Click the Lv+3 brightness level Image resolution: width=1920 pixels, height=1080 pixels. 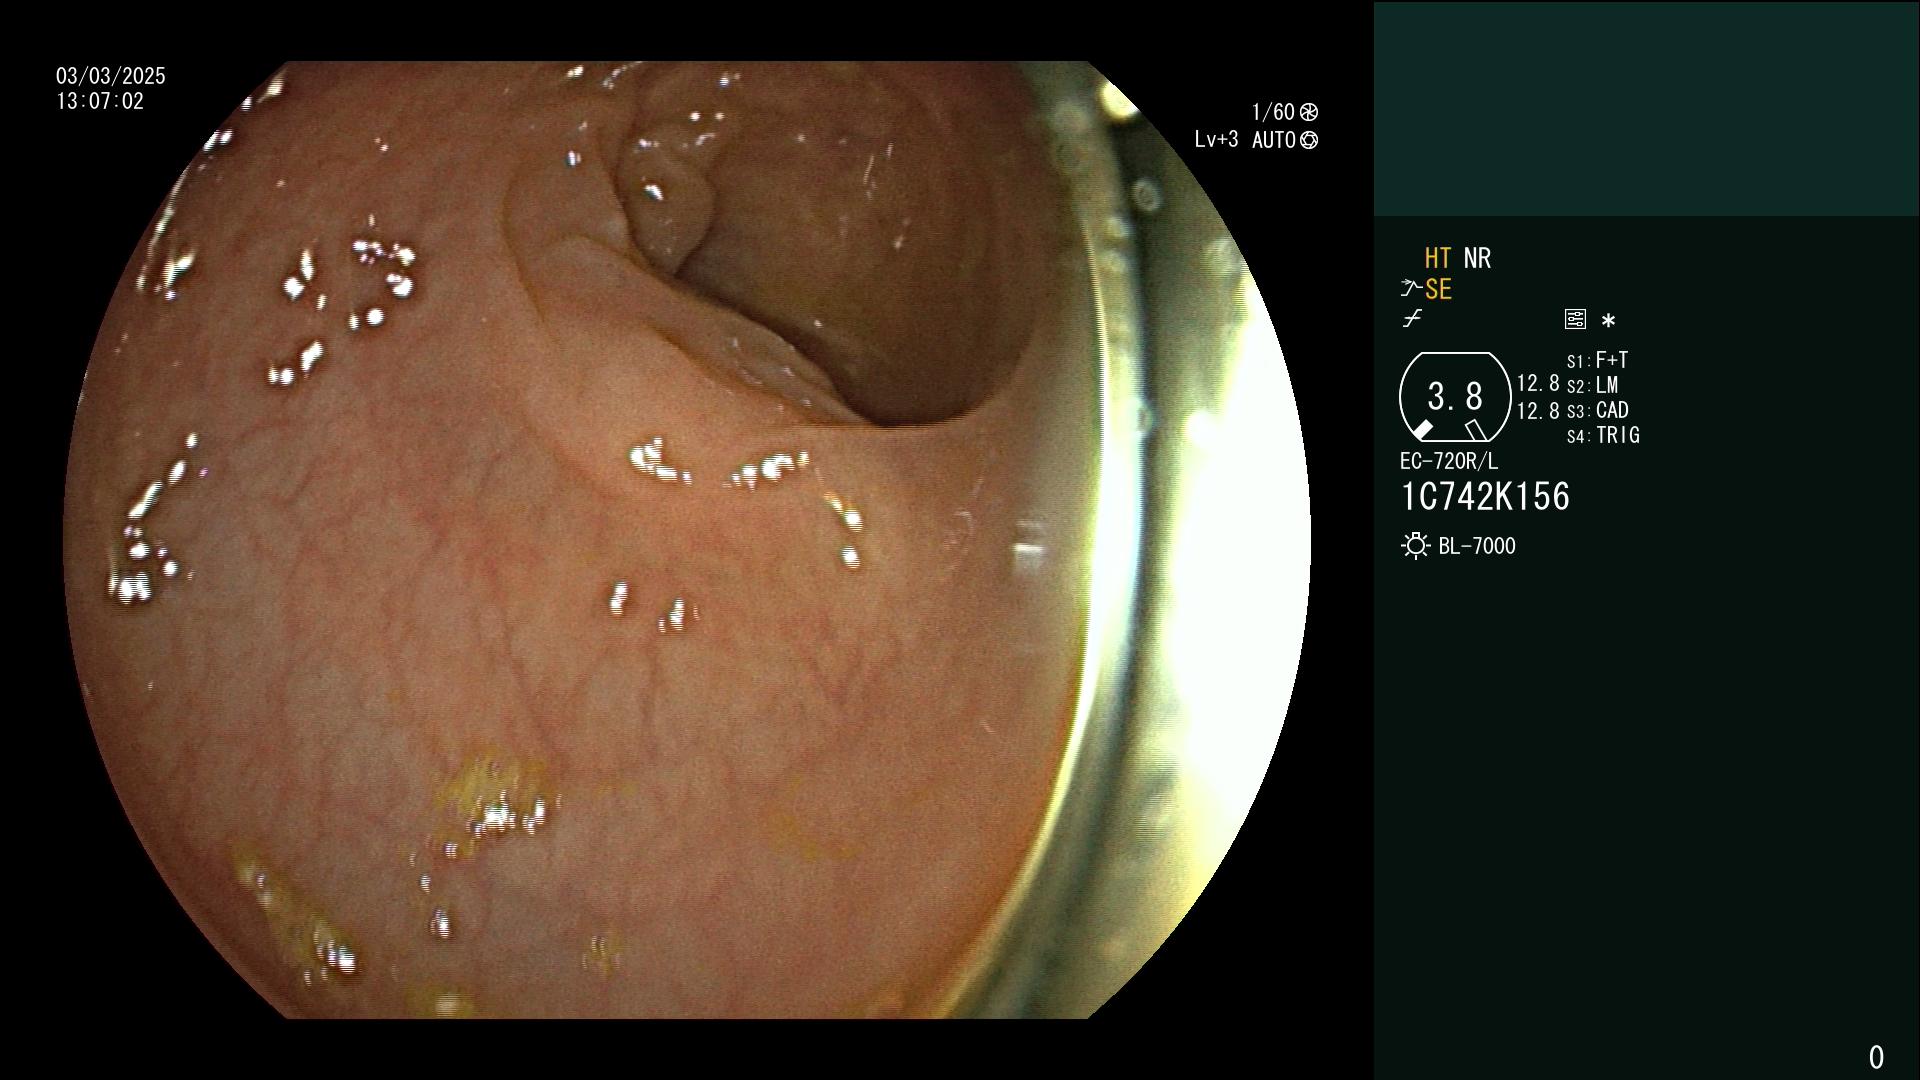pyautogui.click(x=1216, y=140)
